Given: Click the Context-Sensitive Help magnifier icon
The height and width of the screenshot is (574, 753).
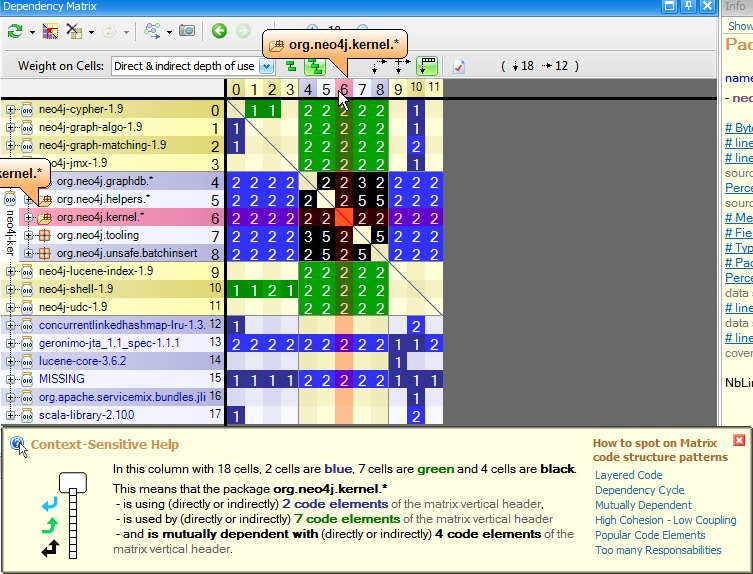Looking at the screenshot, I should click(18, 444).
